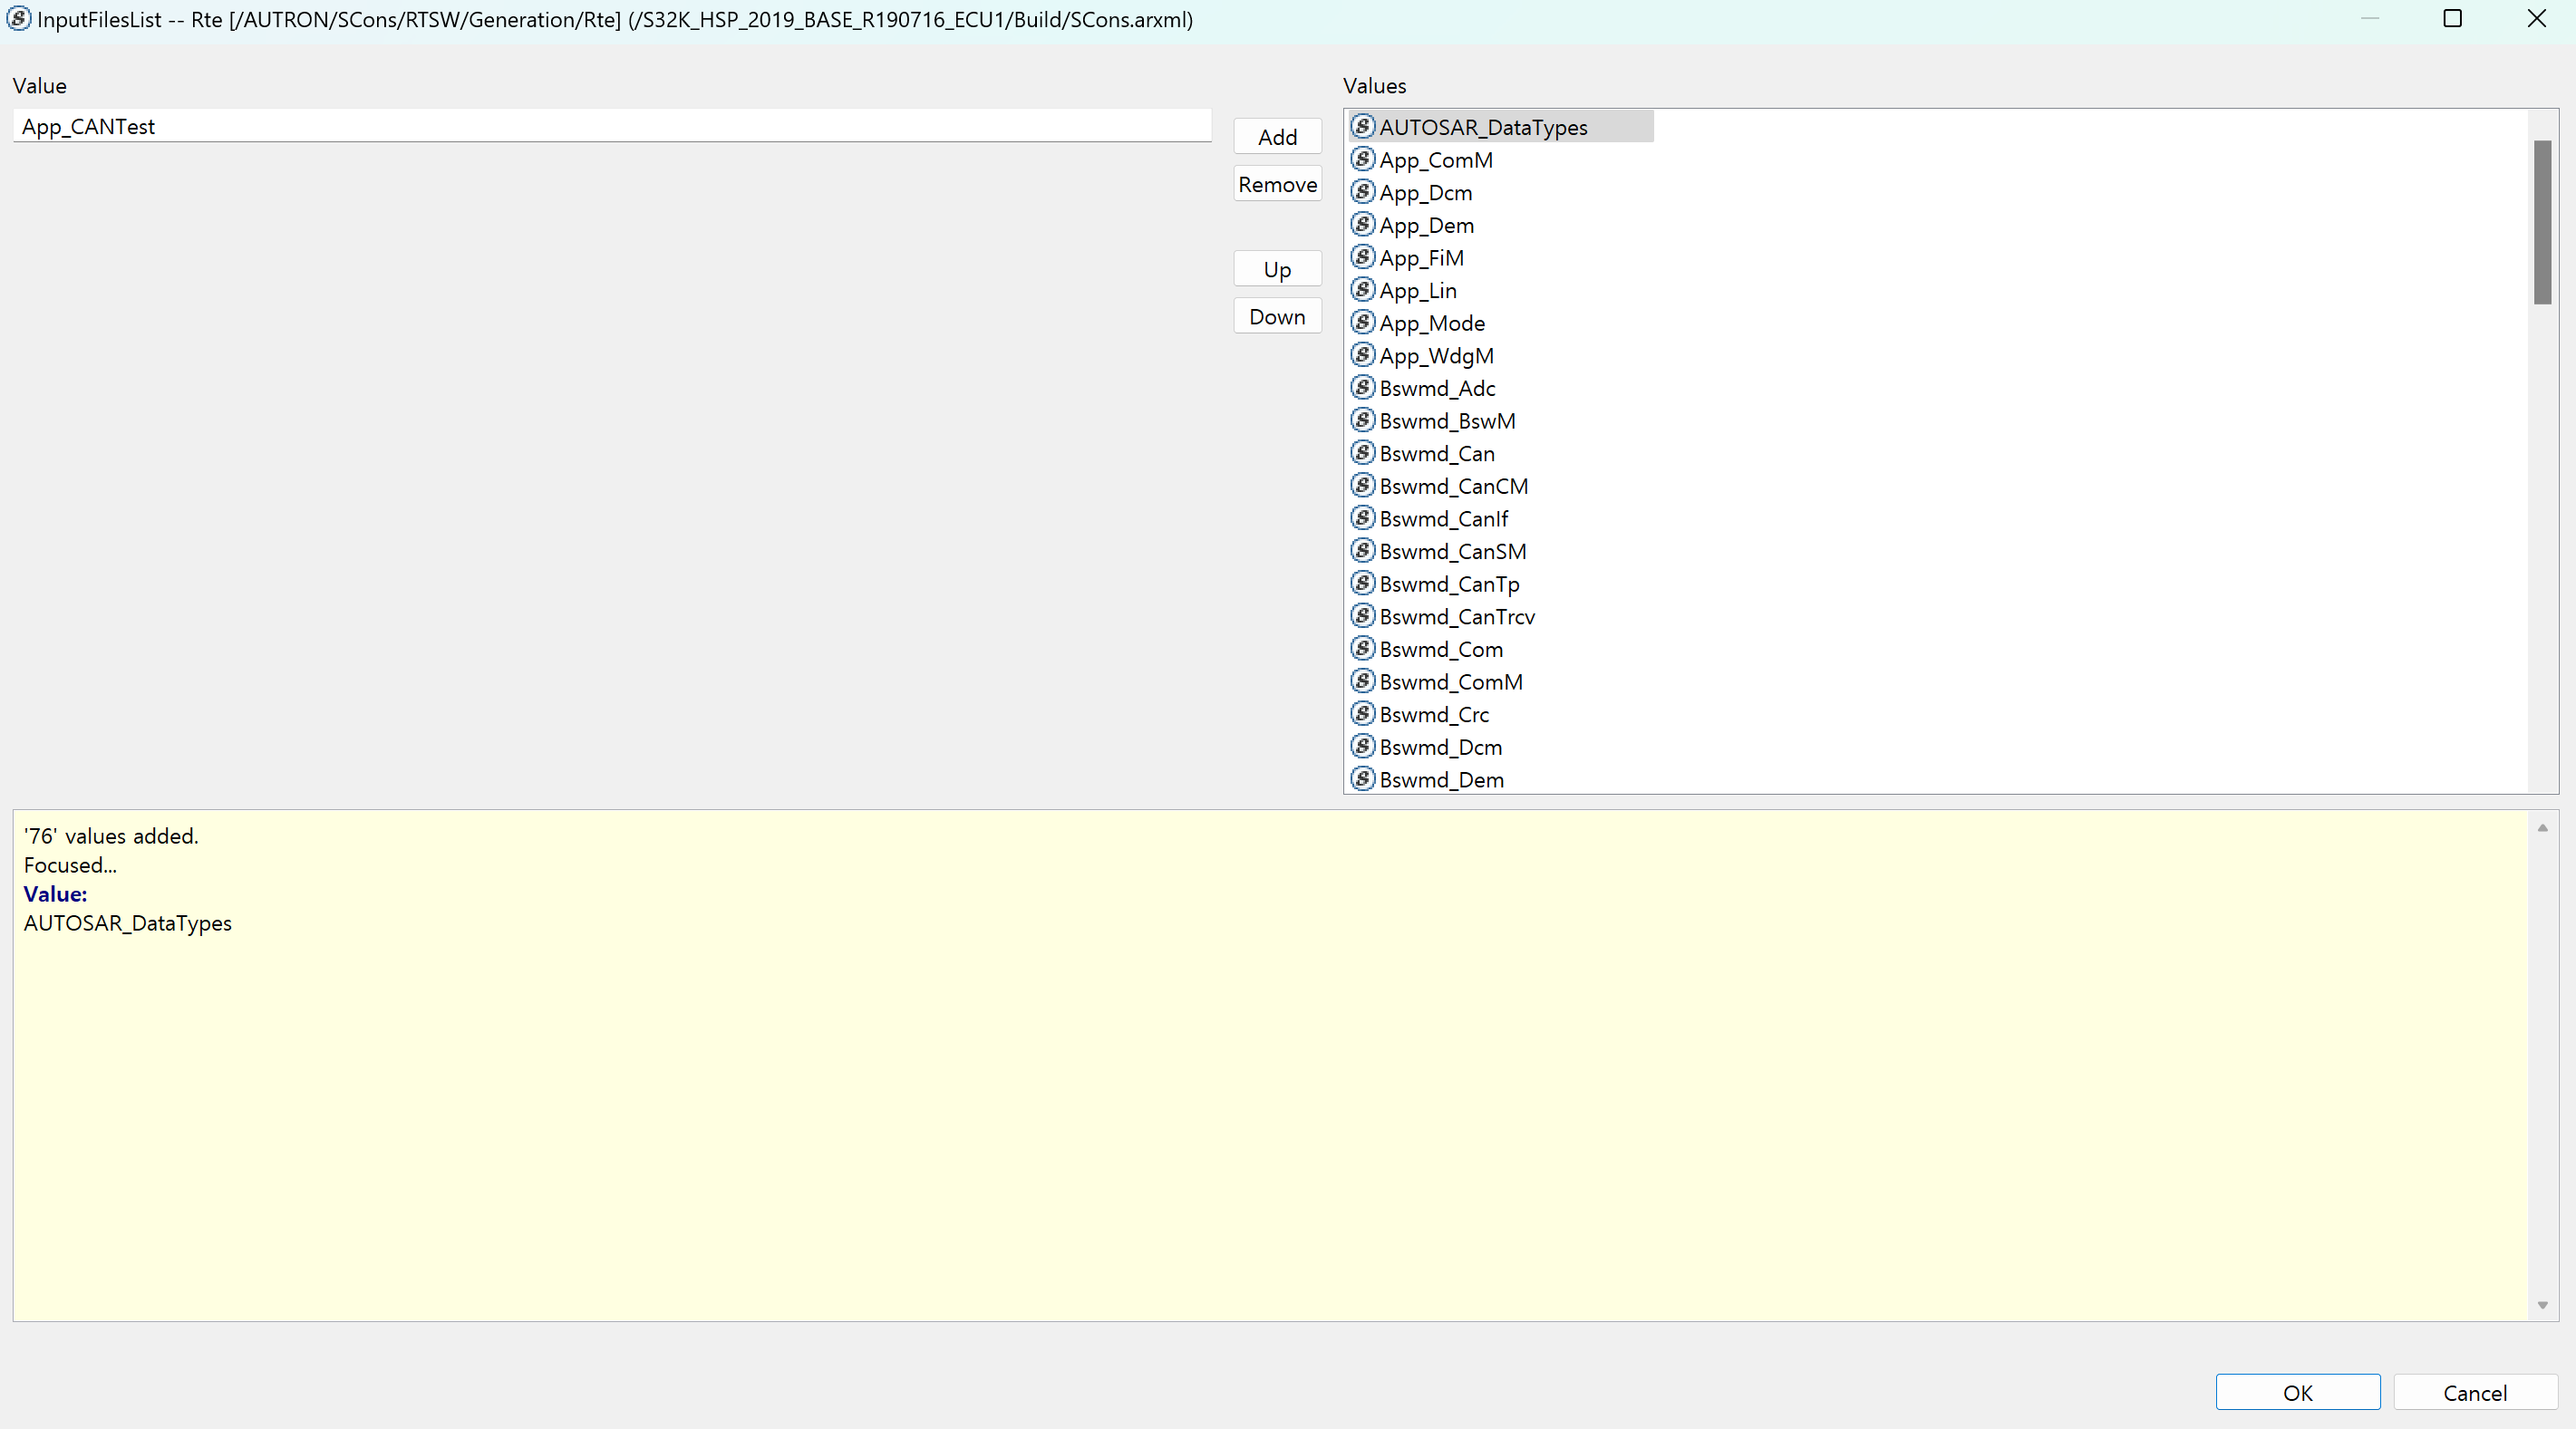Click the icon next to App_ComM

tap(1362, 159)
